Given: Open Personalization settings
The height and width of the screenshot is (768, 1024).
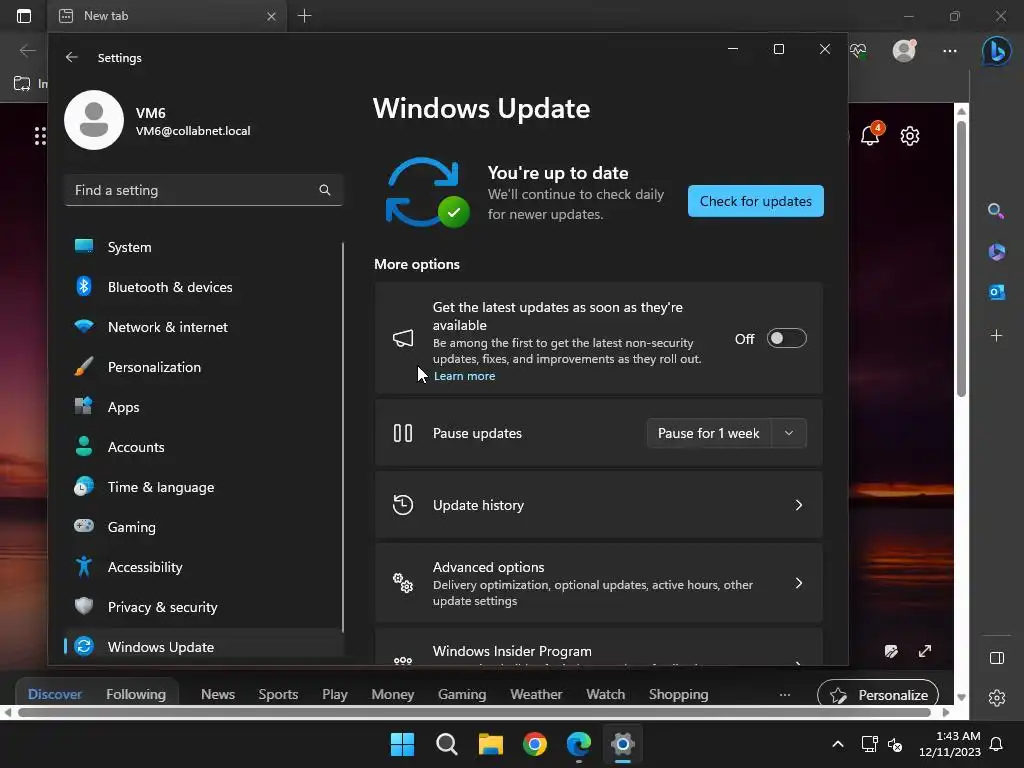Looking at the screenshot, I should coord(203,367).
